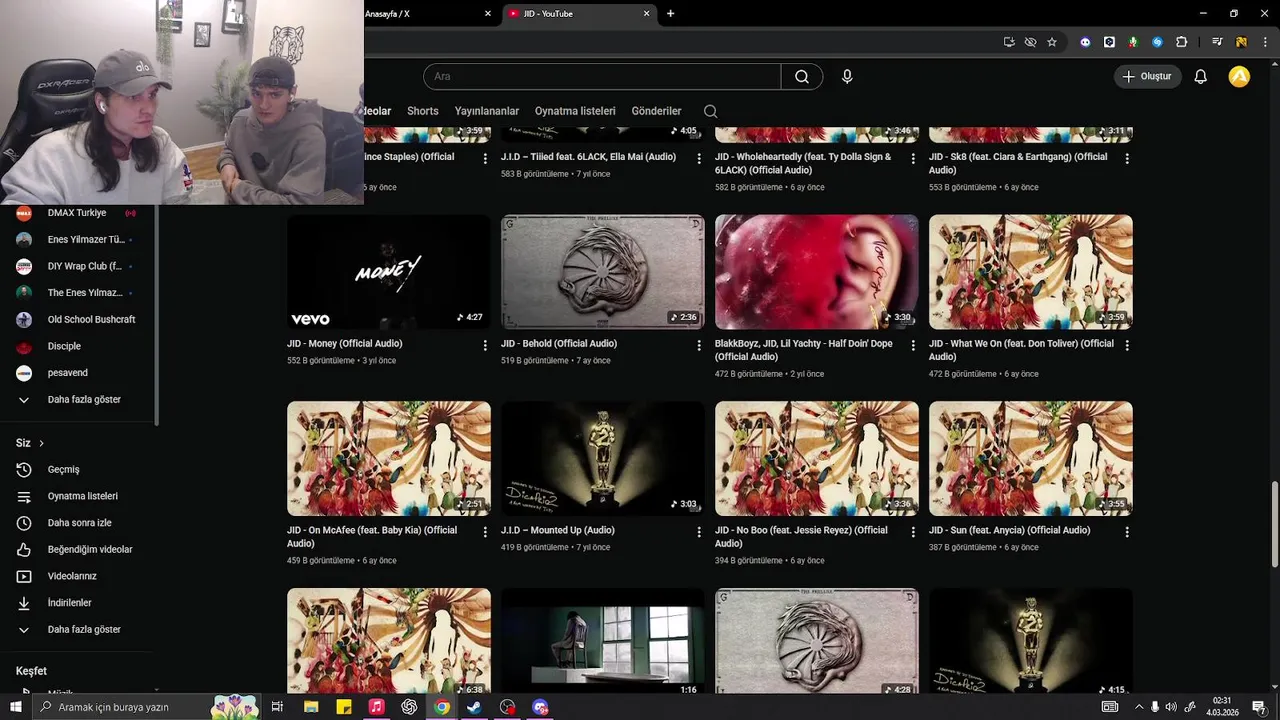Click the Oluştur create button
This screenshot has height=720, width=1280.
[1147, 76]
